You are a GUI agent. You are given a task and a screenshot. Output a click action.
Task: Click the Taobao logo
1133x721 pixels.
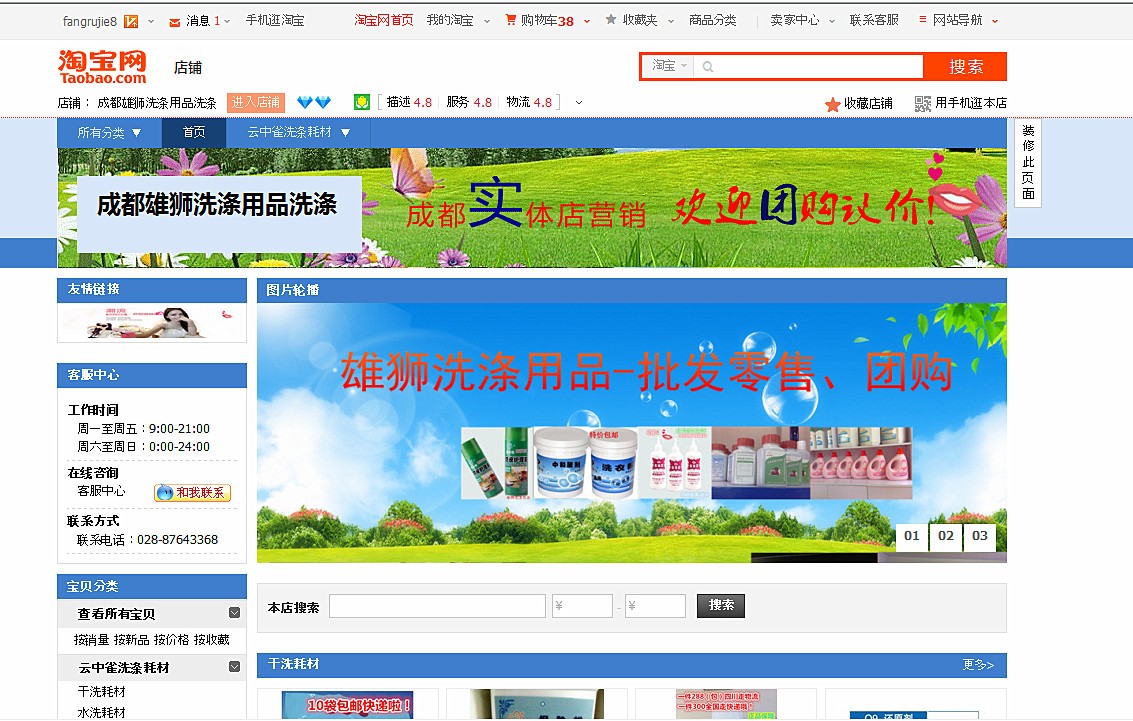[x=102, y=66]
